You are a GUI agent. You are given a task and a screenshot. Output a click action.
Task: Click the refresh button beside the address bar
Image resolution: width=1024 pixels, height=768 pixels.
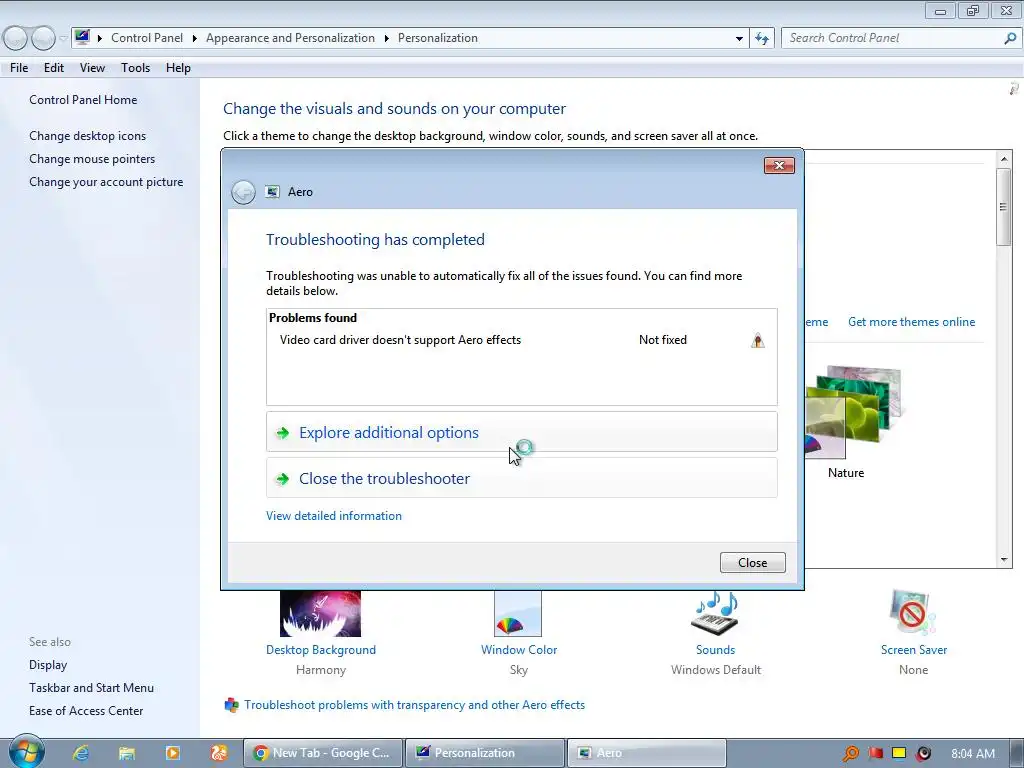point(762,39)
